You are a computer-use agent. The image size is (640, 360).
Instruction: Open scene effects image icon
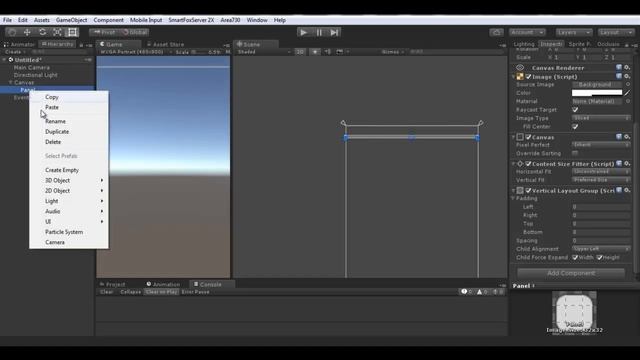pyautogui.click(x=340, y=52)
